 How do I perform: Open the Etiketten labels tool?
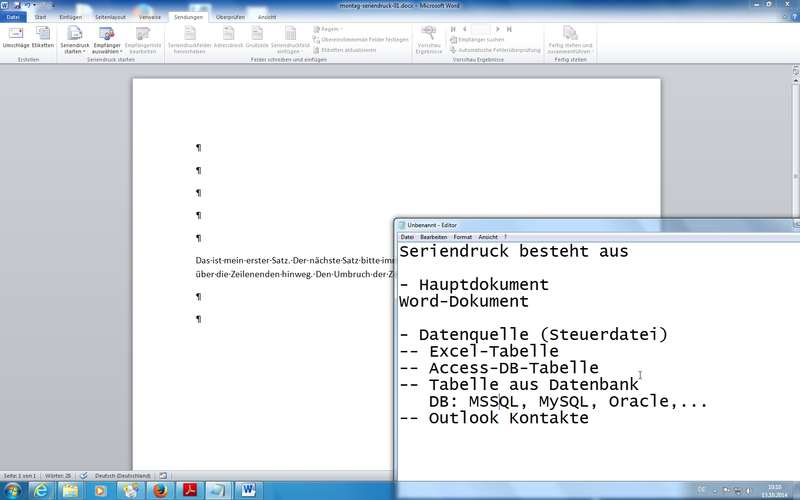pos(43,38)
